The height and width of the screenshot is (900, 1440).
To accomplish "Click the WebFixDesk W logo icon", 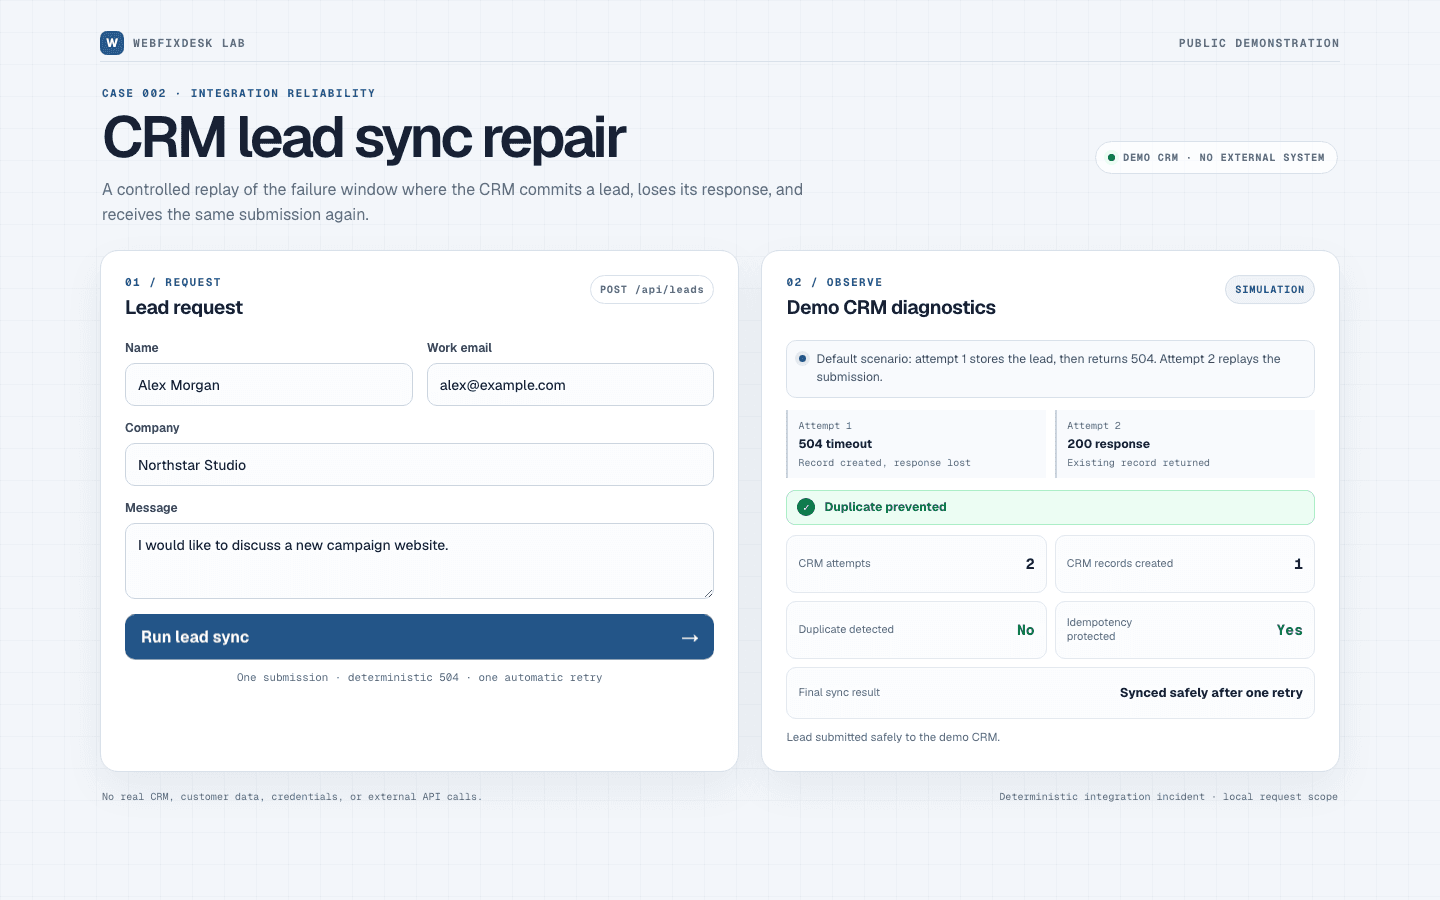I will (112, 43).
